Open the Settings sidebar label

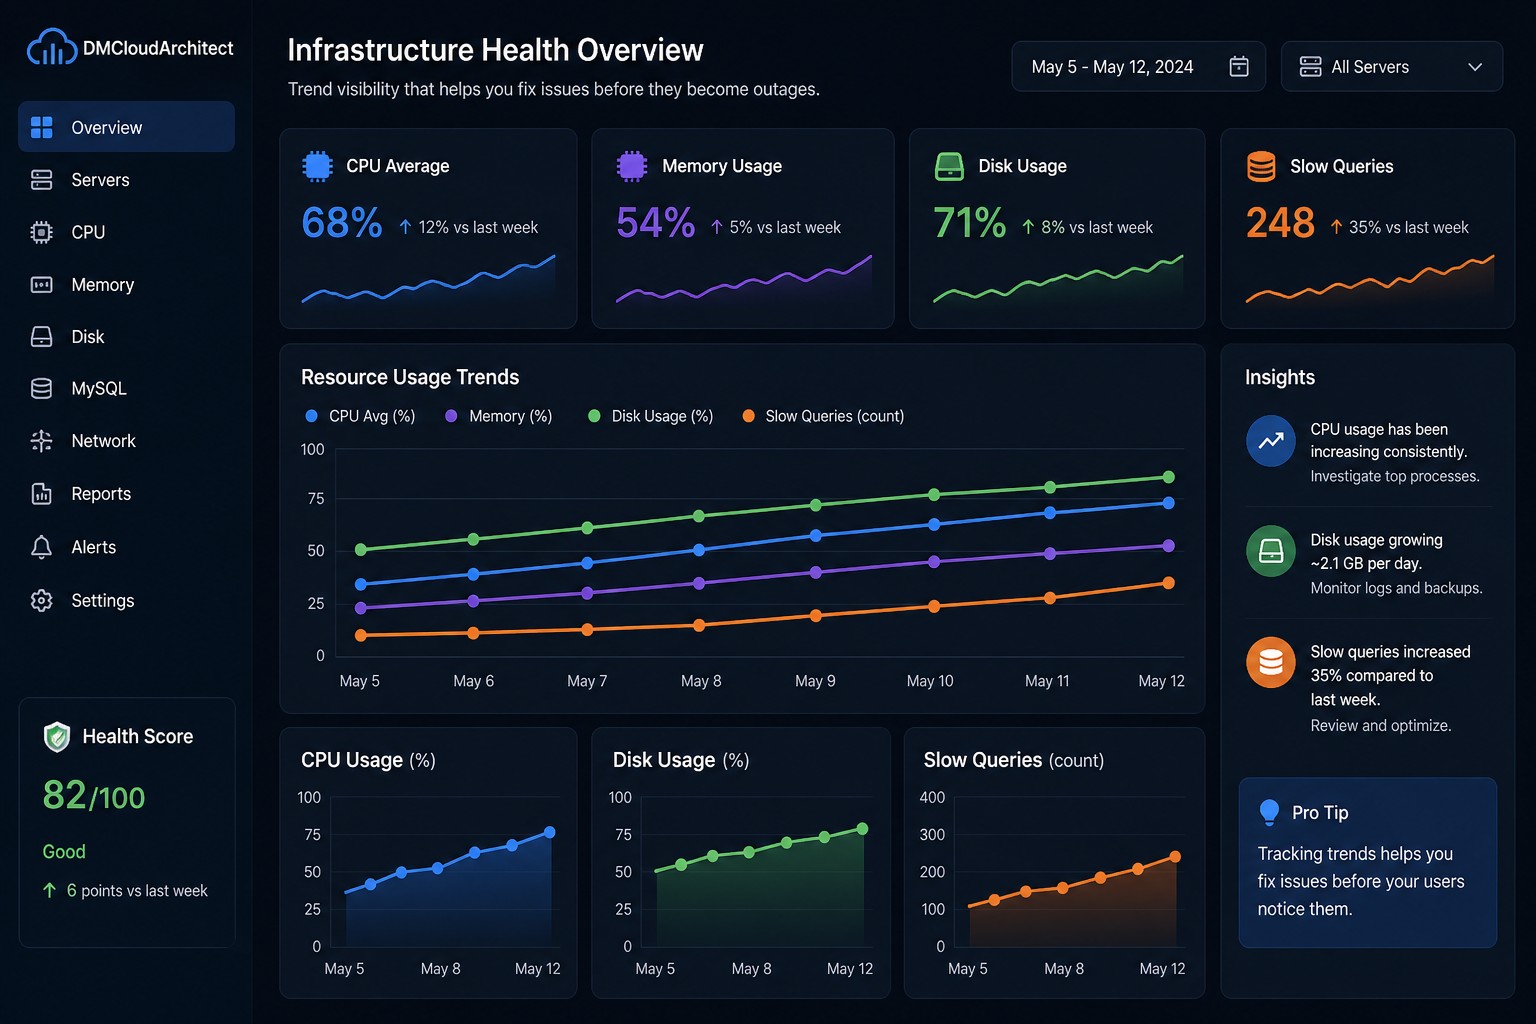click(102, 600)
